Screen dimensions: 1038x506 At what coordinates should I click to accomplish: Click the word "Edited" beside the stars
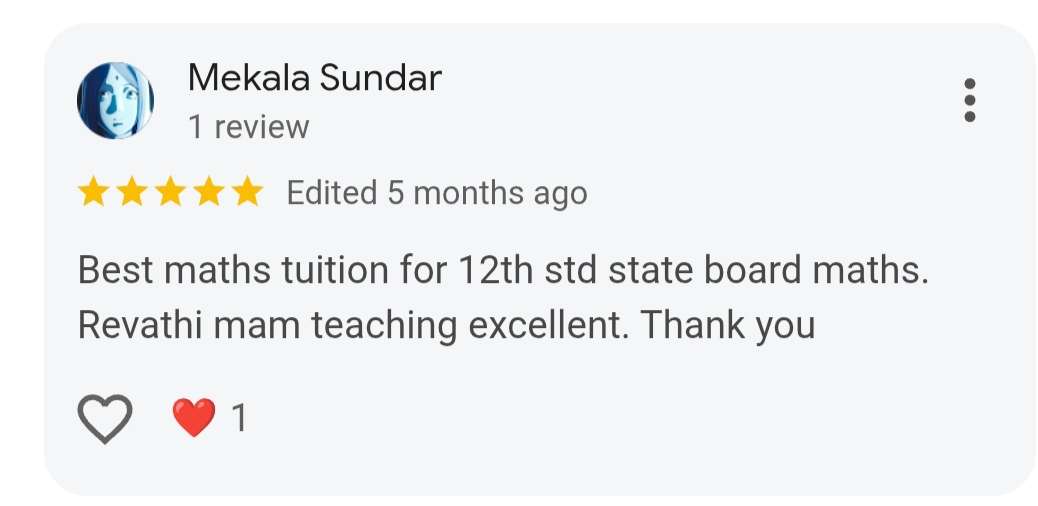[332, 192]
